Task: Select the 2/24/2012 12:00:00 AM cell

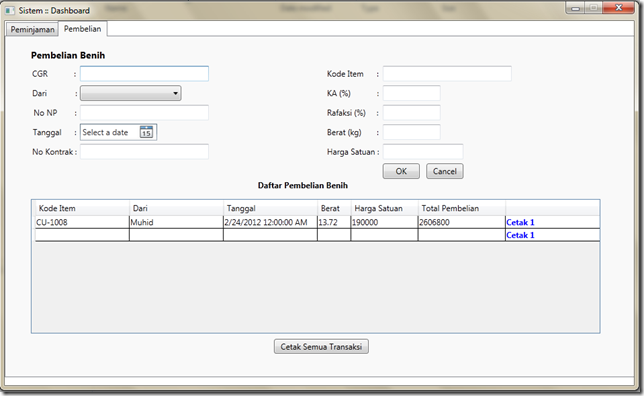Action: [270, 222]
